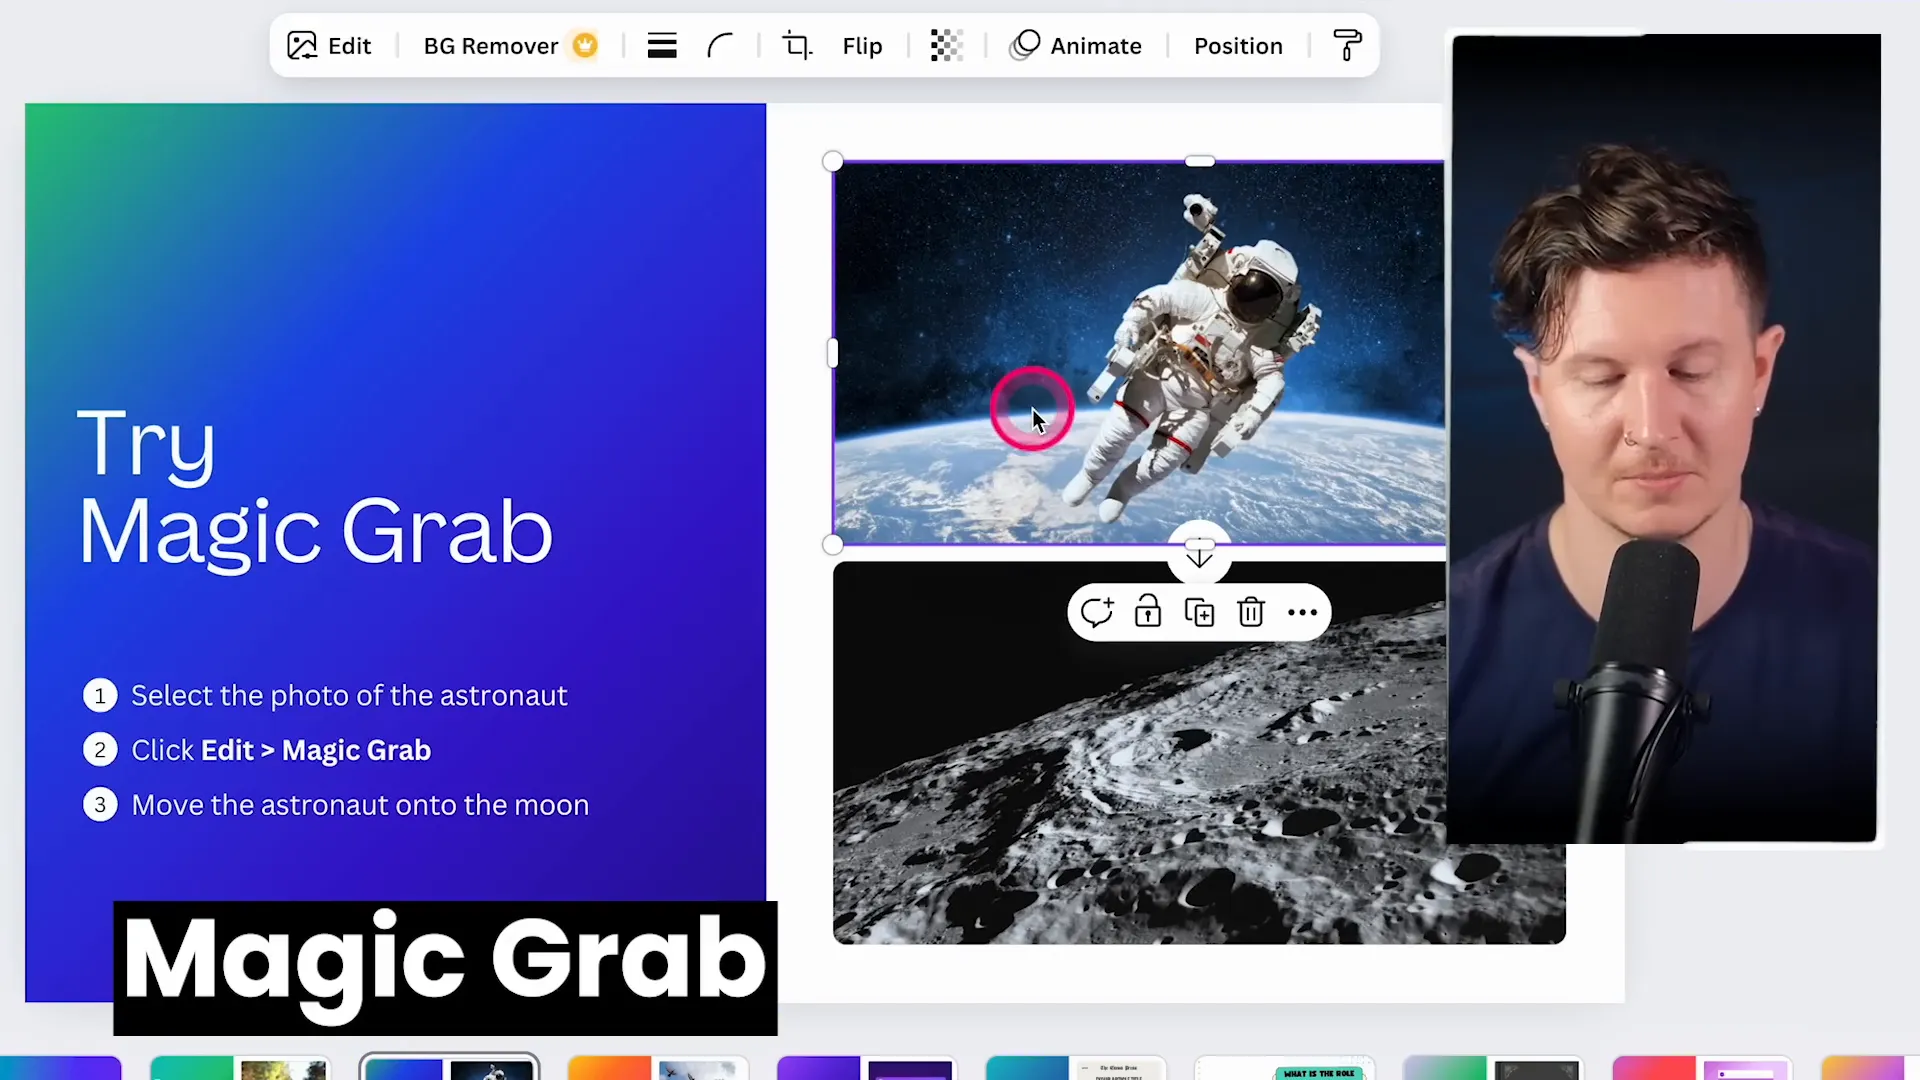Open the orange page thumbnail
The image size is (1920, 1080).
(657, 1069)
